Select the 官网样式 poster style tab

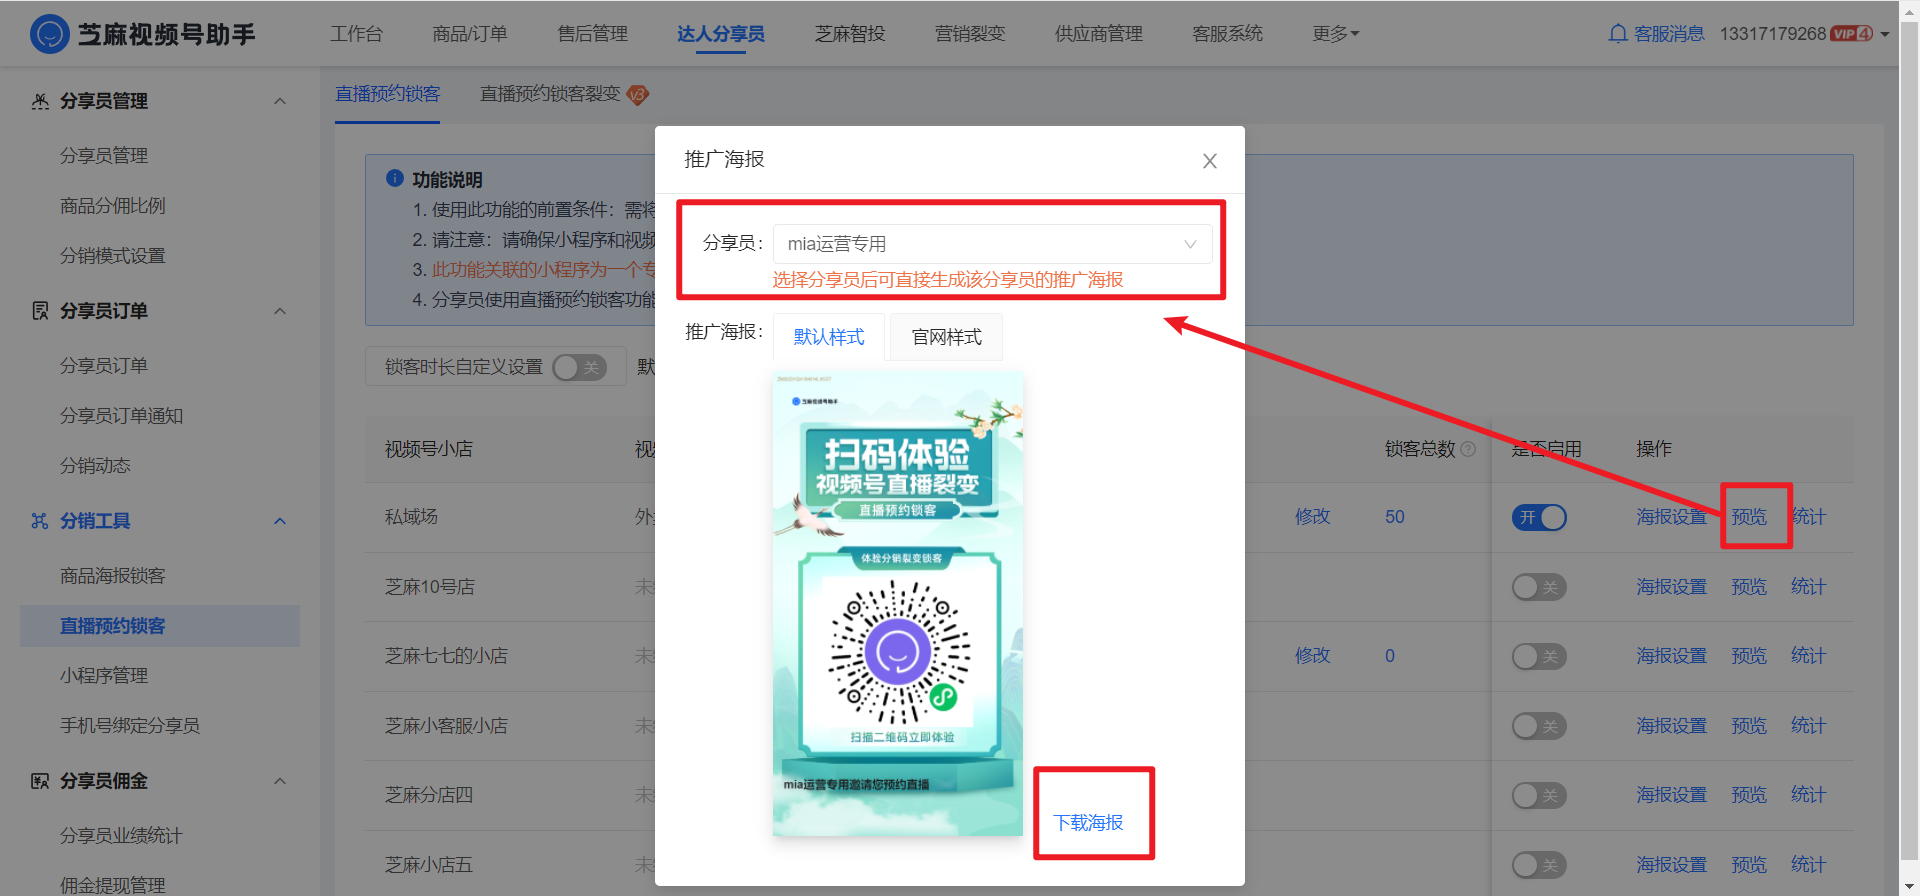click(947, 337)
